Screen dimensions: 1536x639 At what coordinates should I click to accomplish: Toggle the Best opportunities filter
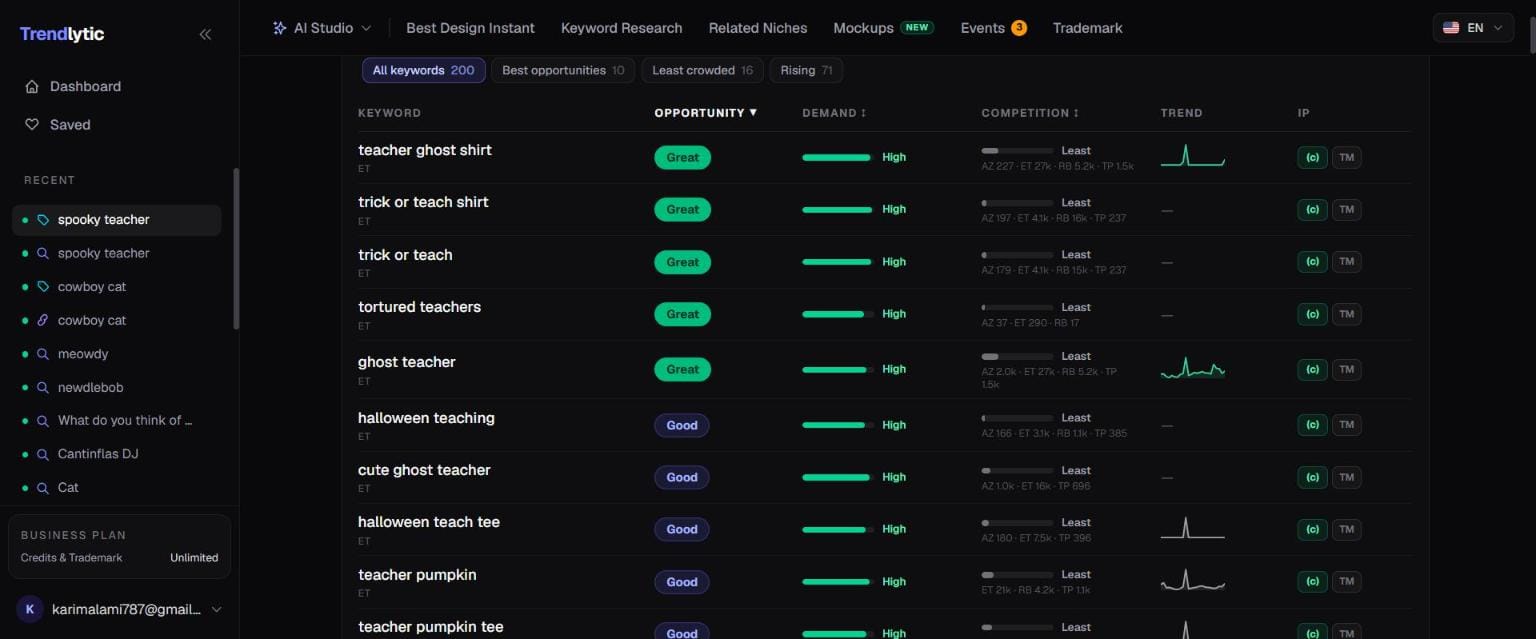563,70
